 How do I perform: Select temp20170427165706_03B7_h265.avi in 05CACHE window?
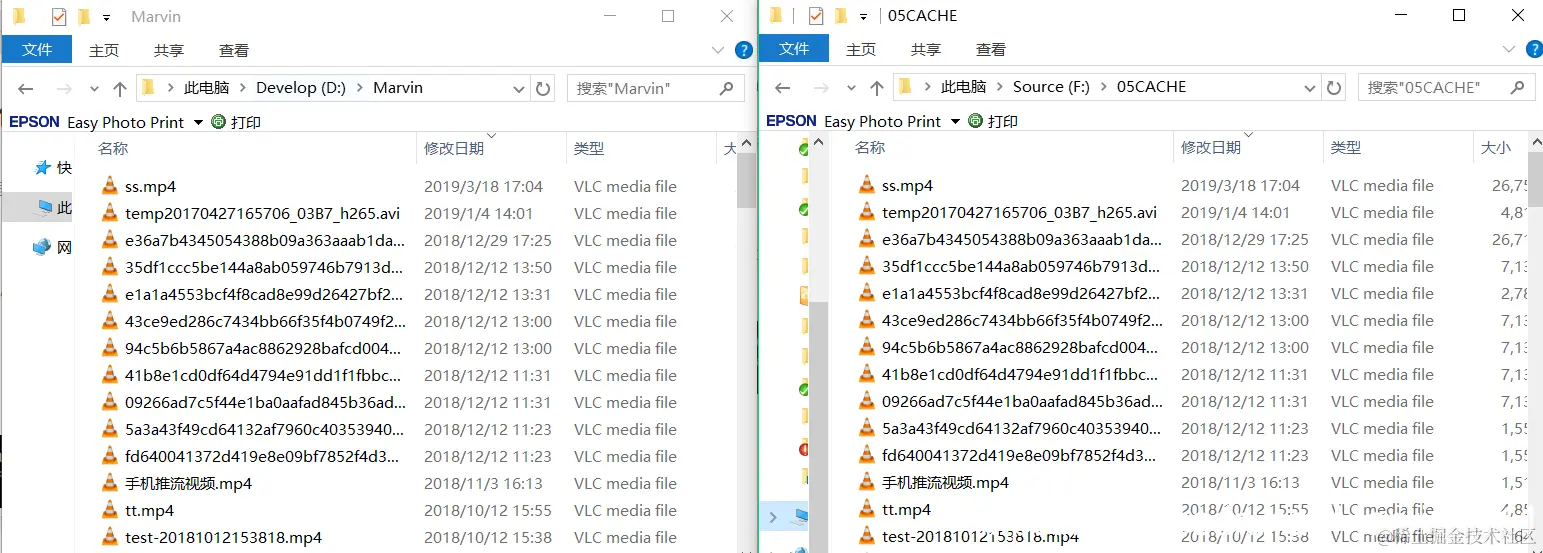click(1020, 212)
